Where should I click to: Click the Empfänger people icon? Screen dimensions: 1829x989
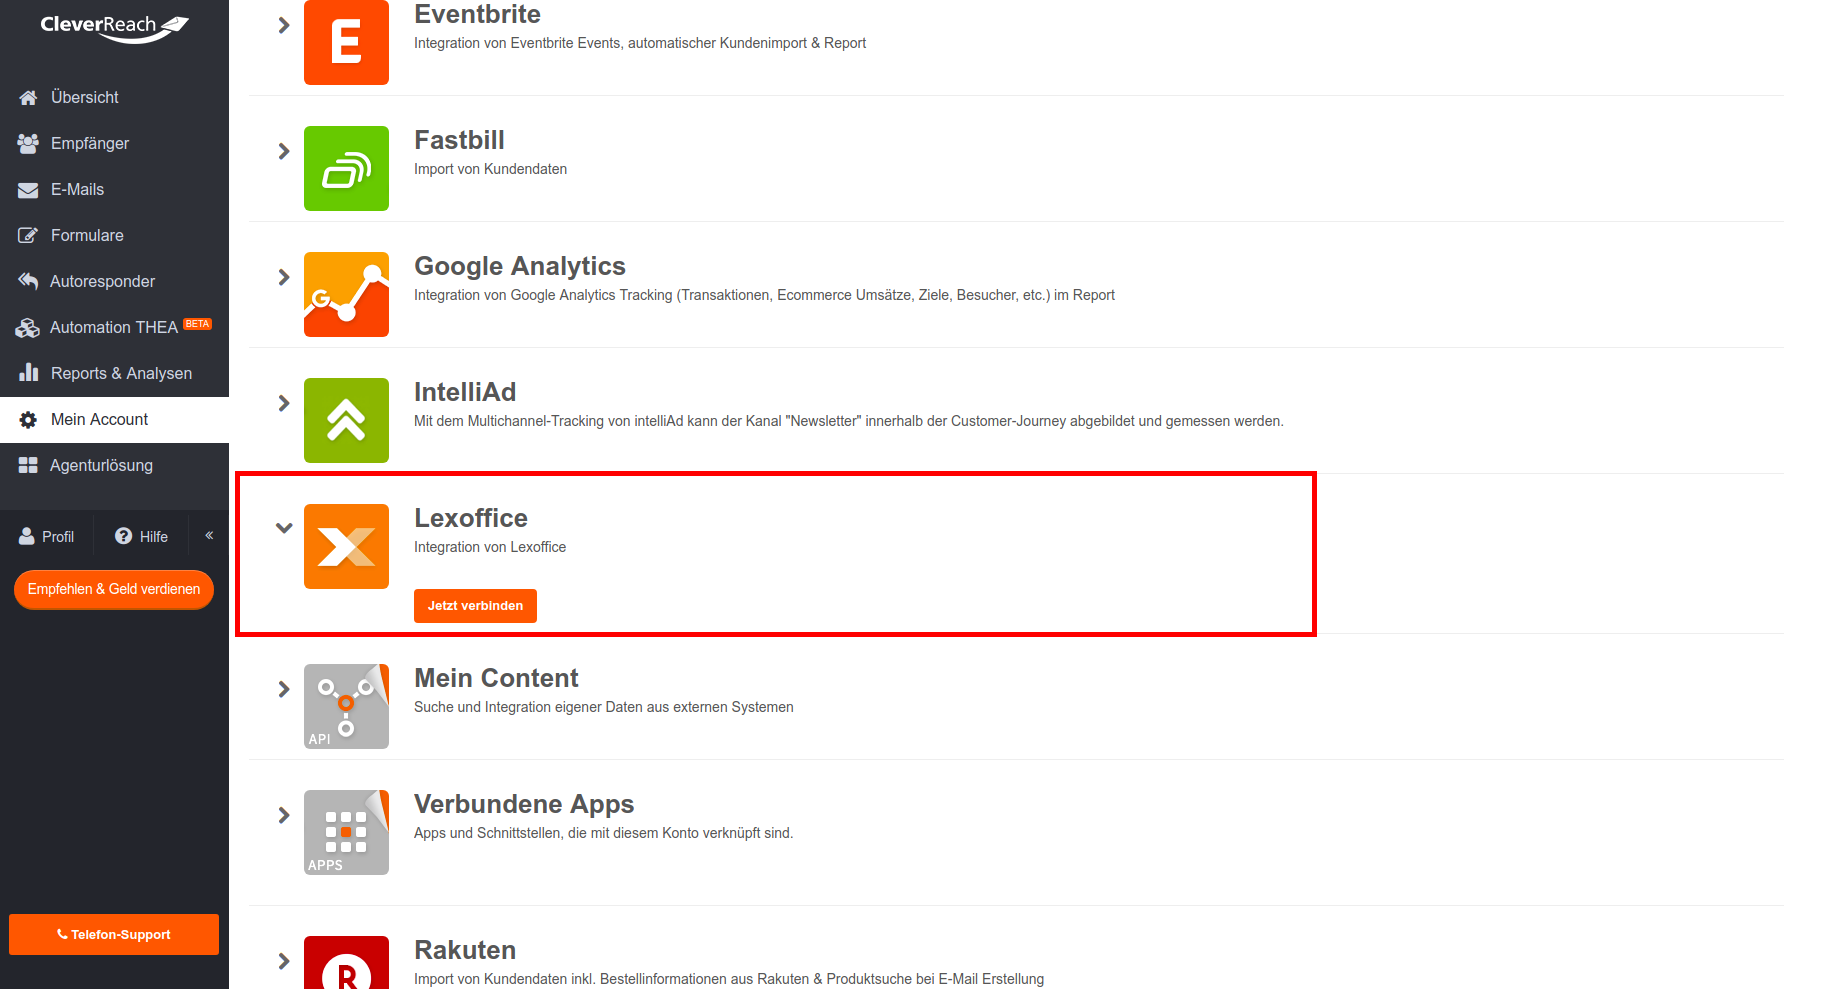coord(28,143)
